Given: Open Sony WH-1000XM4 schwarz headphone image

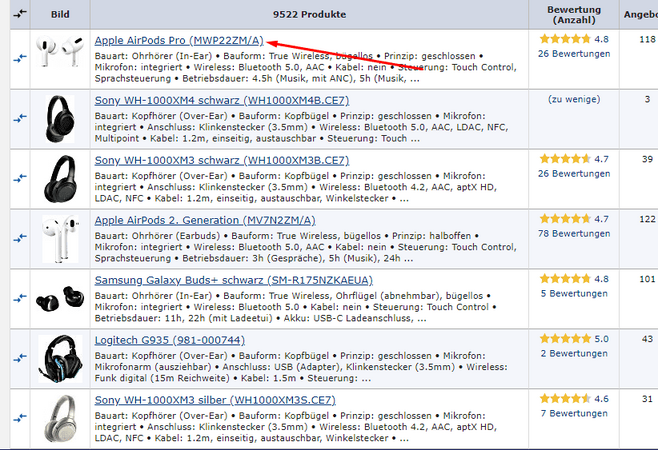Looking at the screenshot, I should point(60,119).
